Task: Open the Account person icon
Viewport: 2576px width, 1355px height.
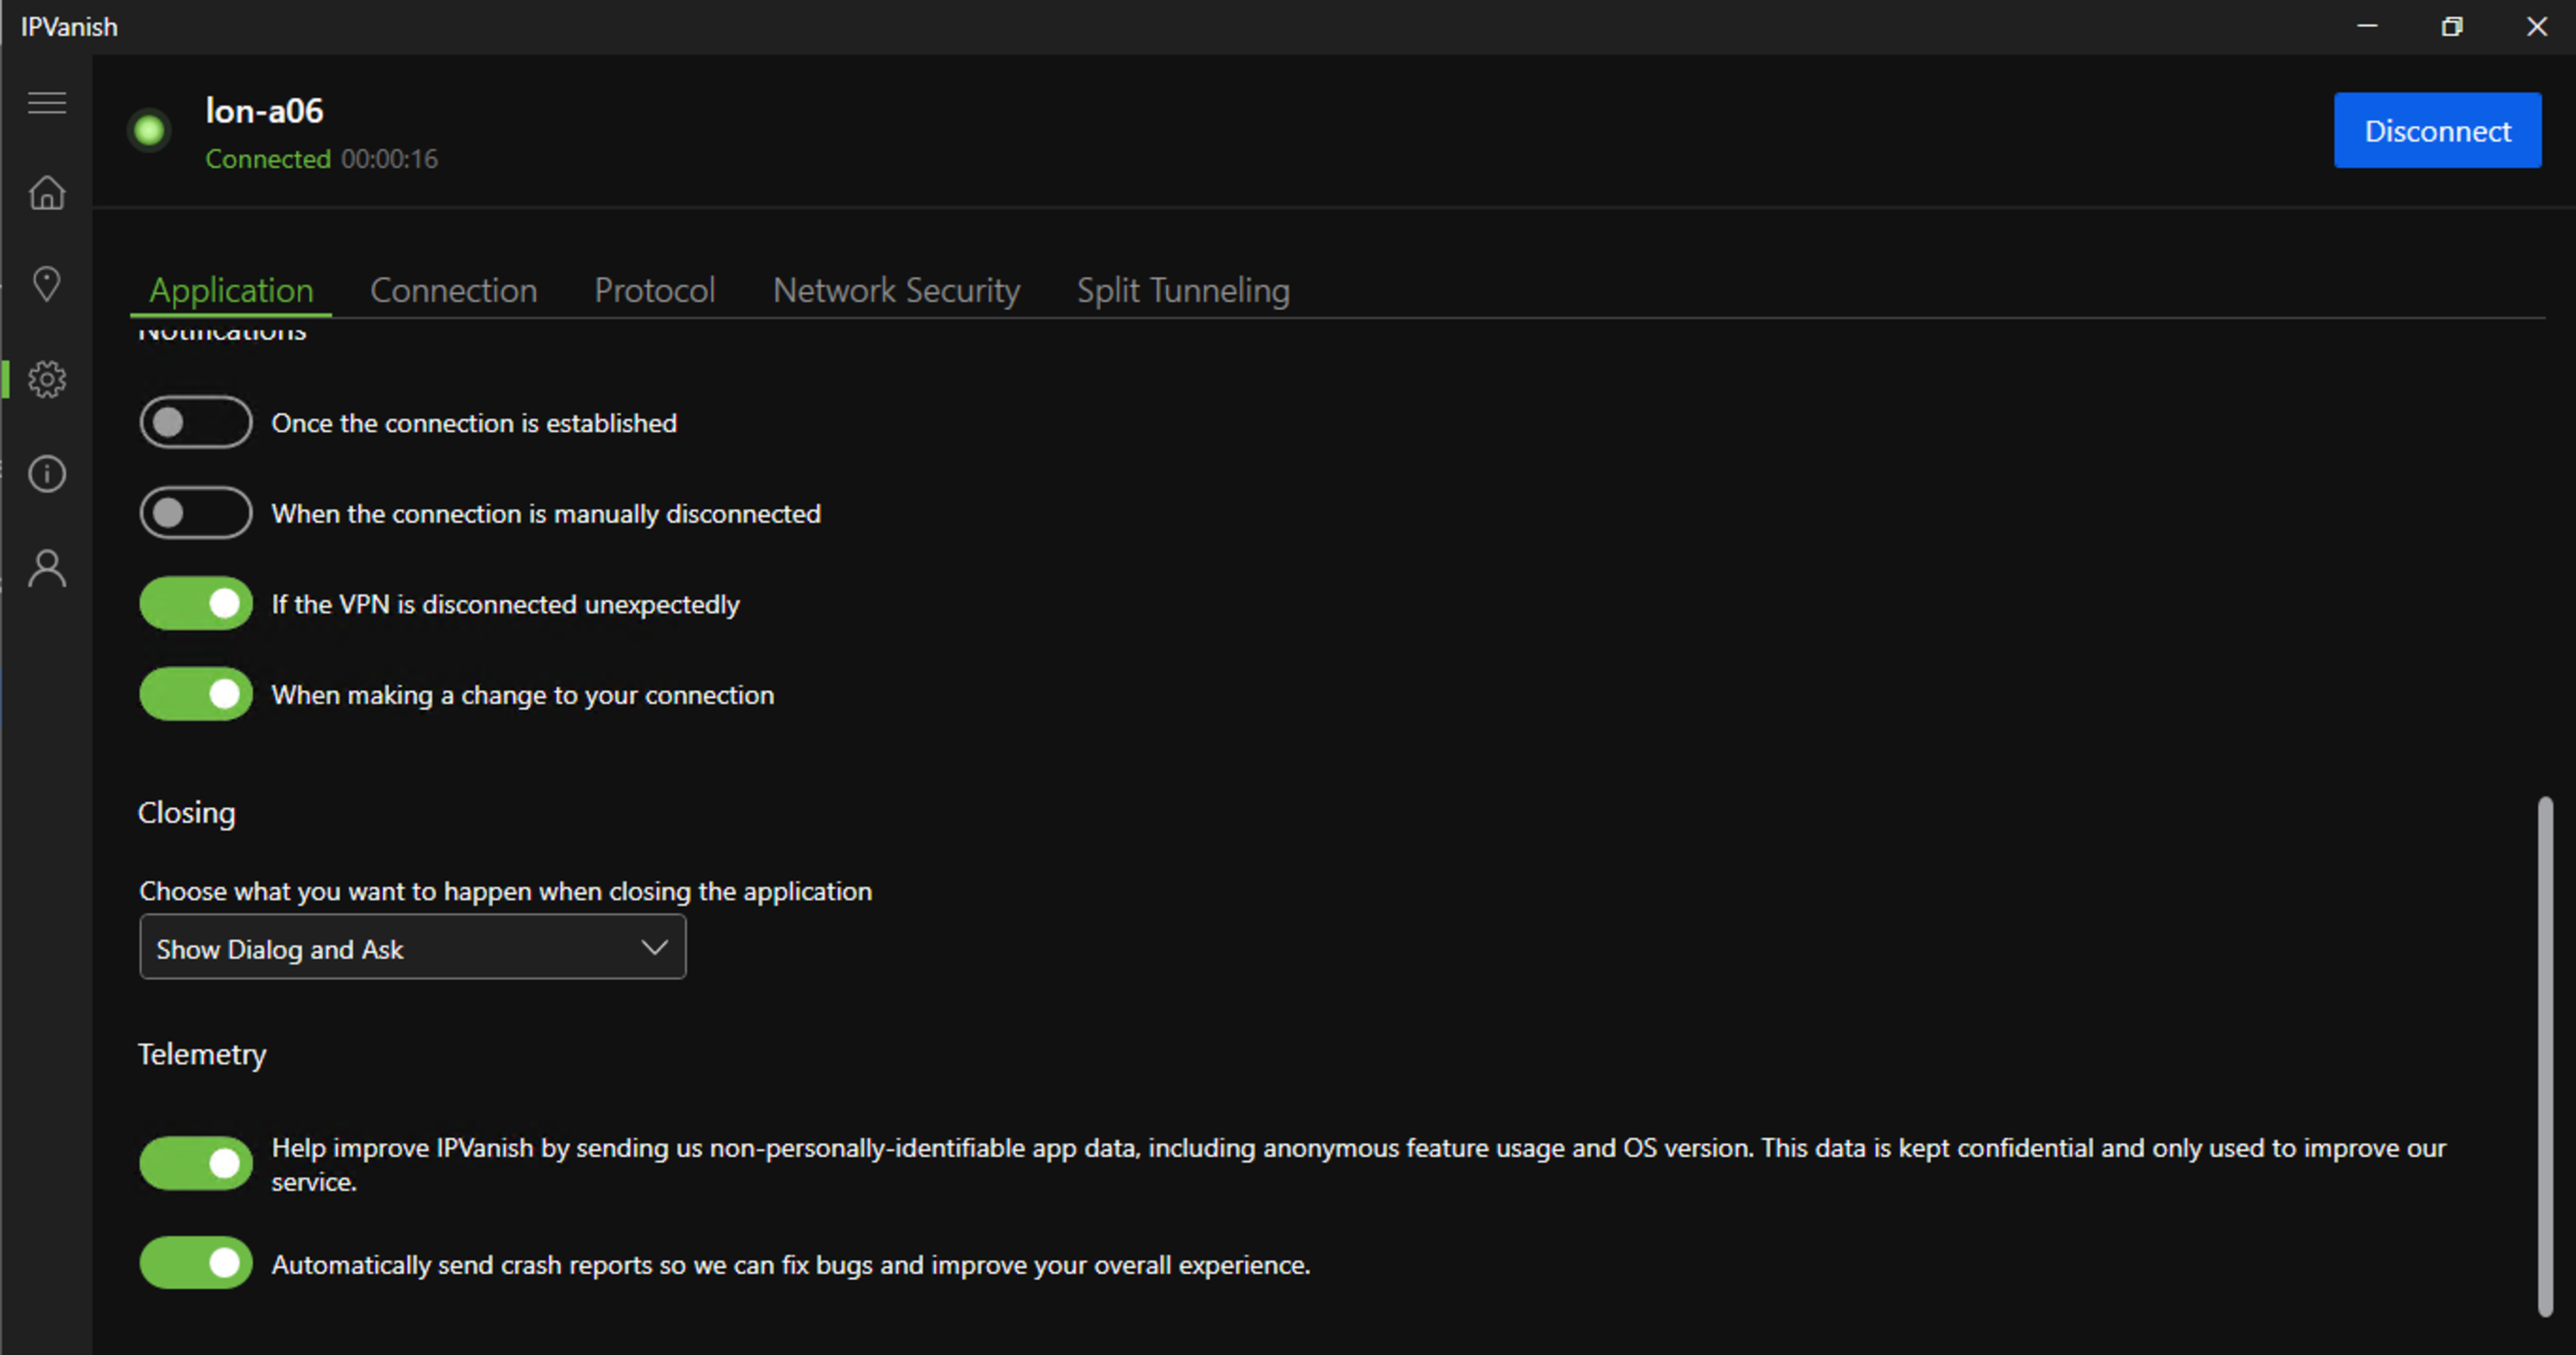Action: 47,568
